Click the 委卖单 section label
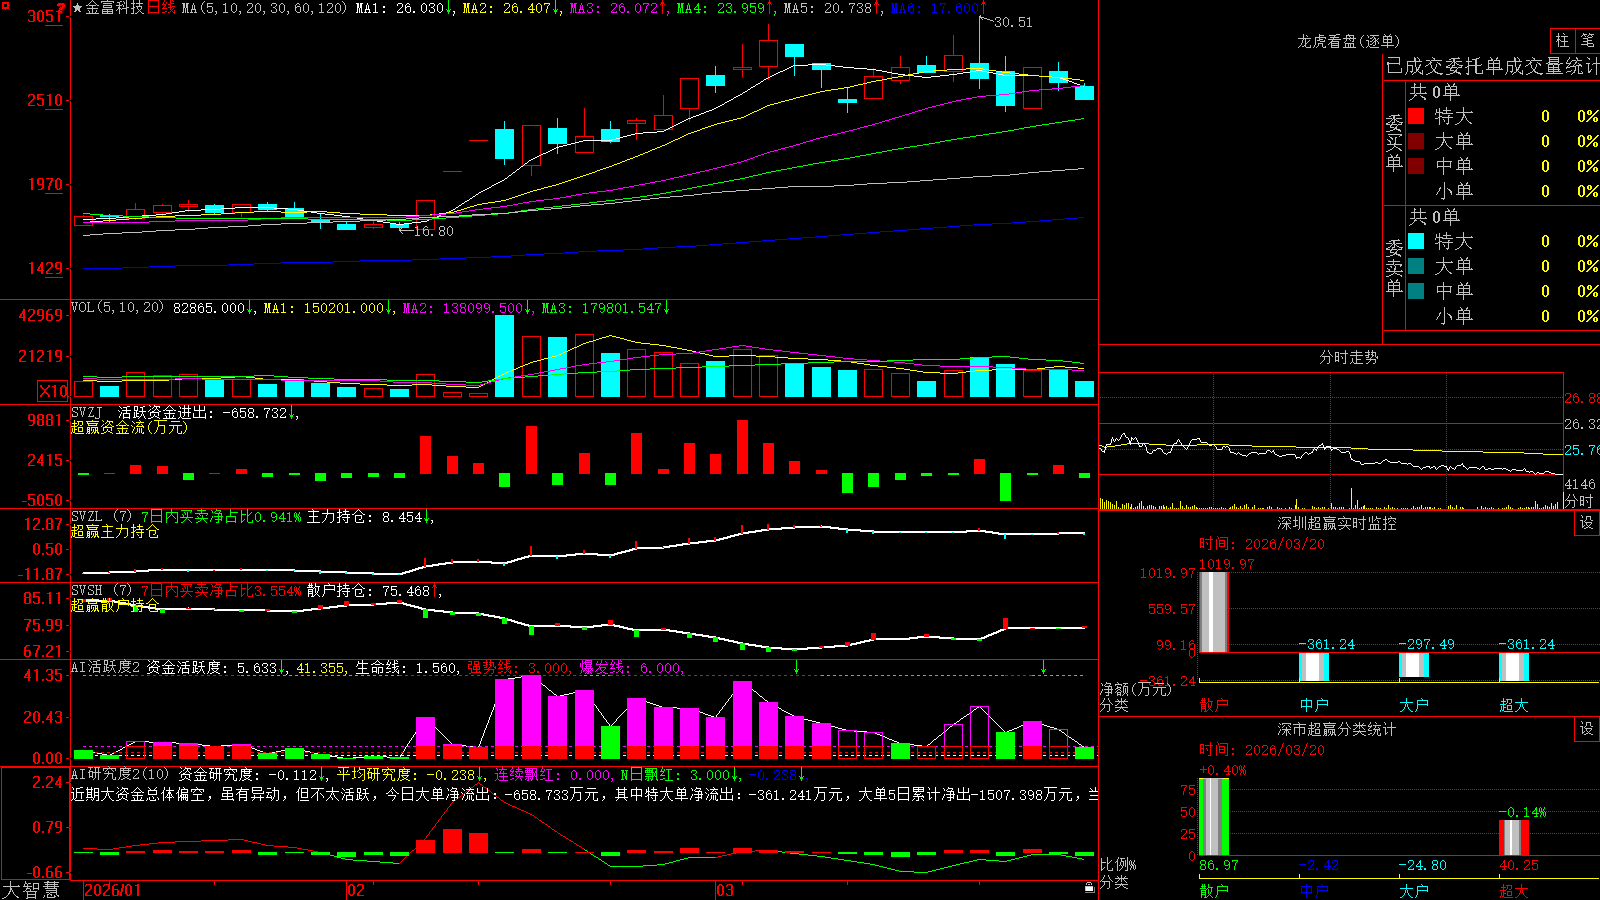This screenshot has width=1600, height=900. click(1394, 268)
